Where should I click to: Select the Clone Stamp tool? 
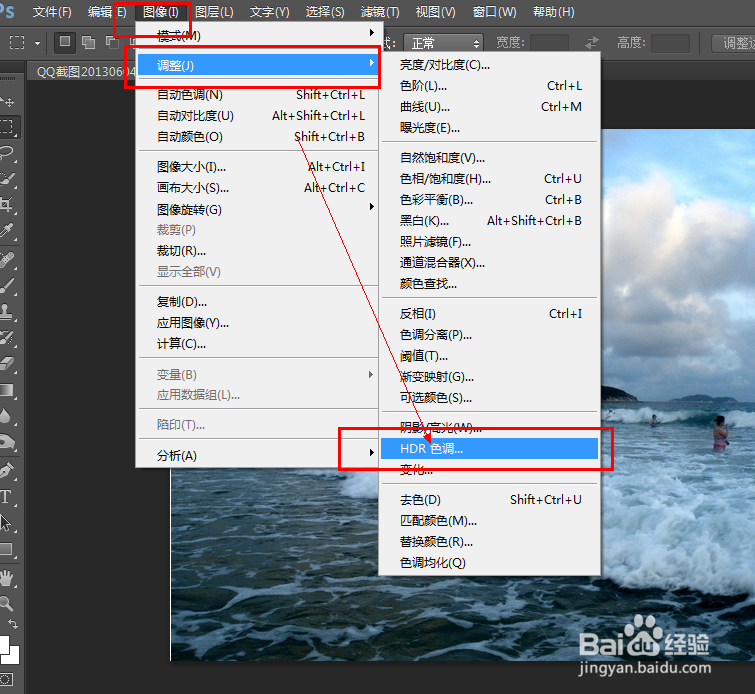point(7,312)
